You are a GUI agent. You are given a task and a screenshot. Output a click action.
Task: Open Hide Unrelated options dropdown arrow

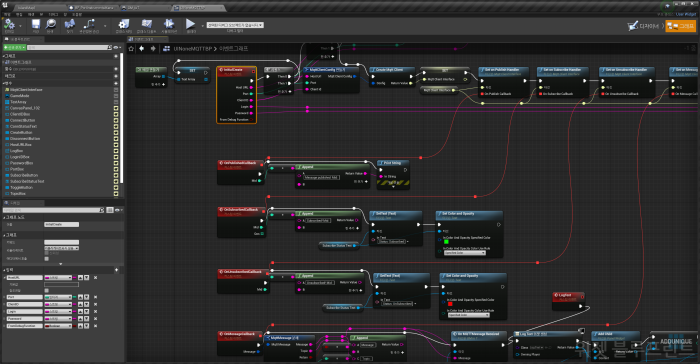click(104, 26)
